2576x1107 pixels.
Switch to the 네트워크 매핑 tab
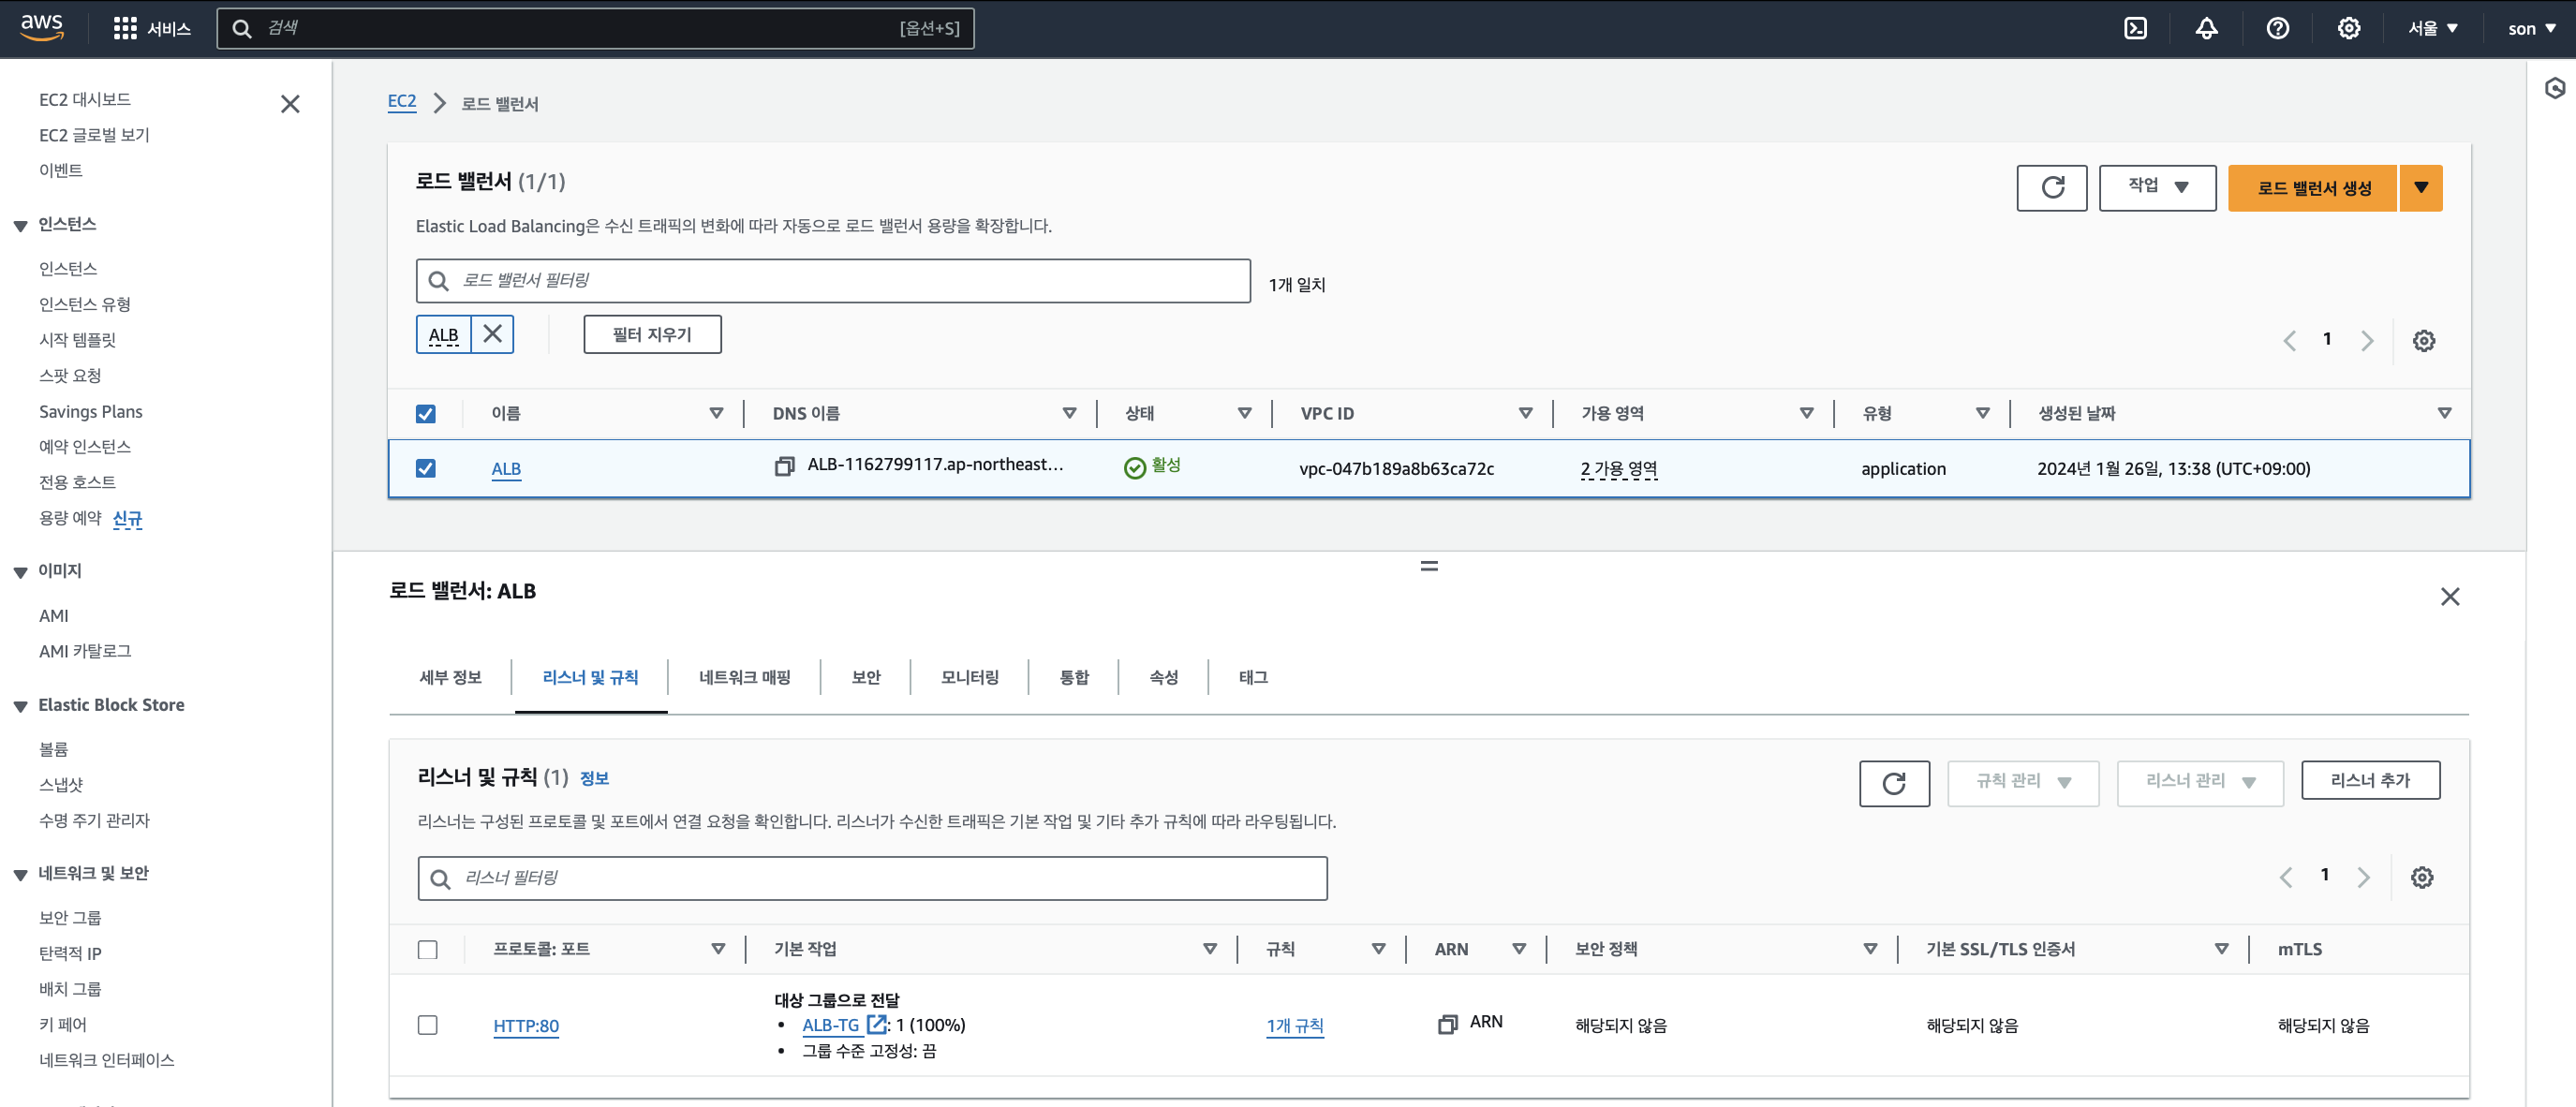(744, 677)
